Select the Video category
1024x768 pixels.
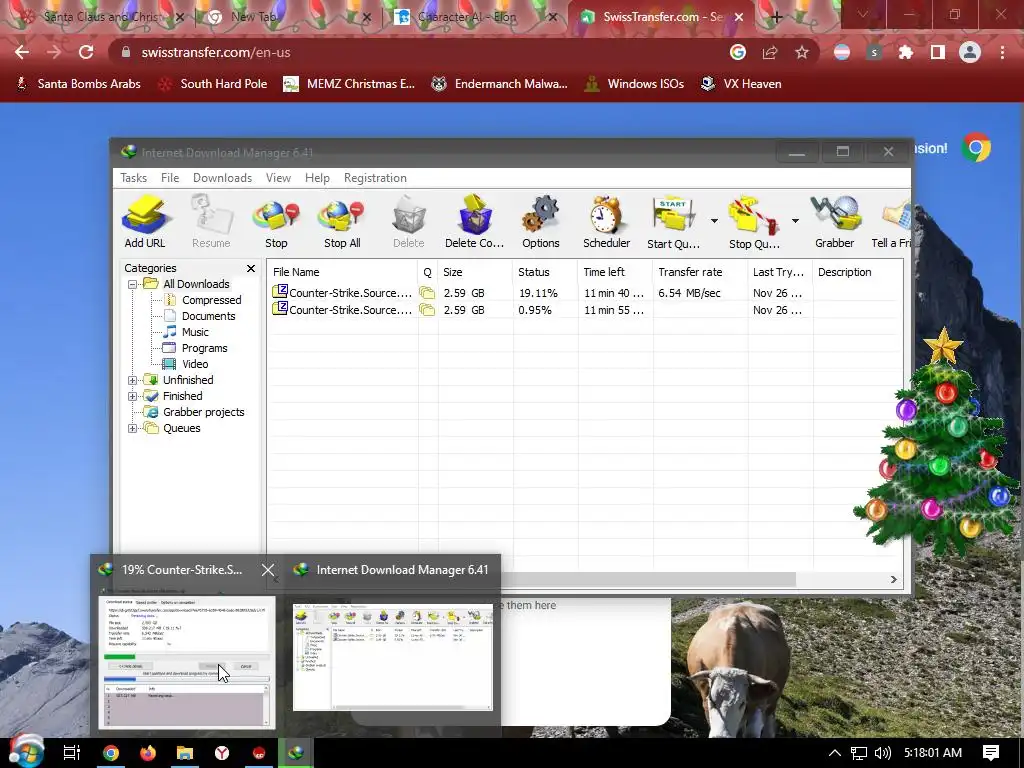(x=195, y=364)
